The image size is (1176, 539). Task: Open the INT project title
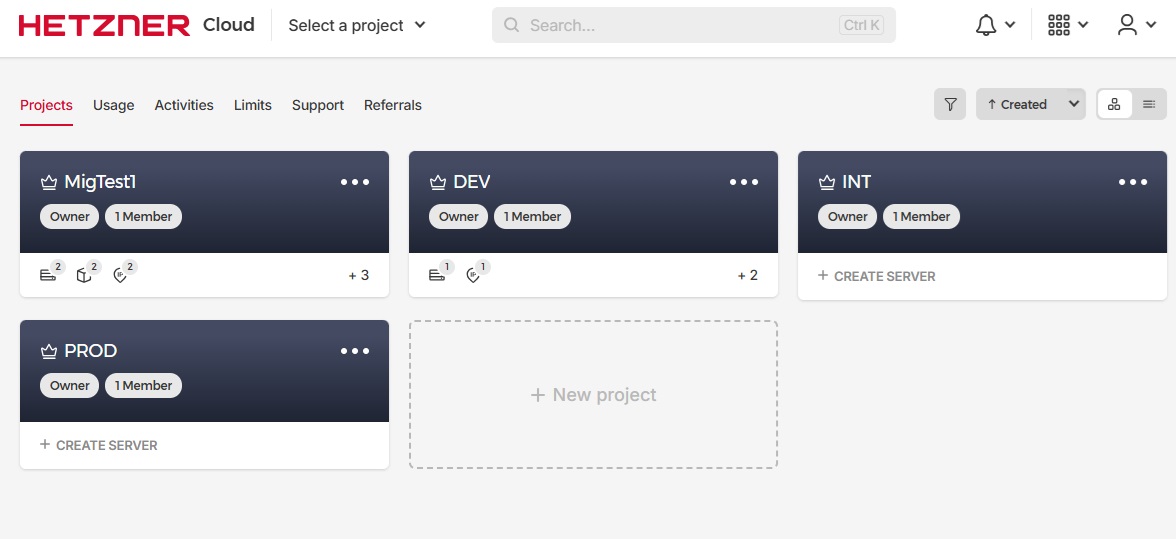(x=856, y=182)
